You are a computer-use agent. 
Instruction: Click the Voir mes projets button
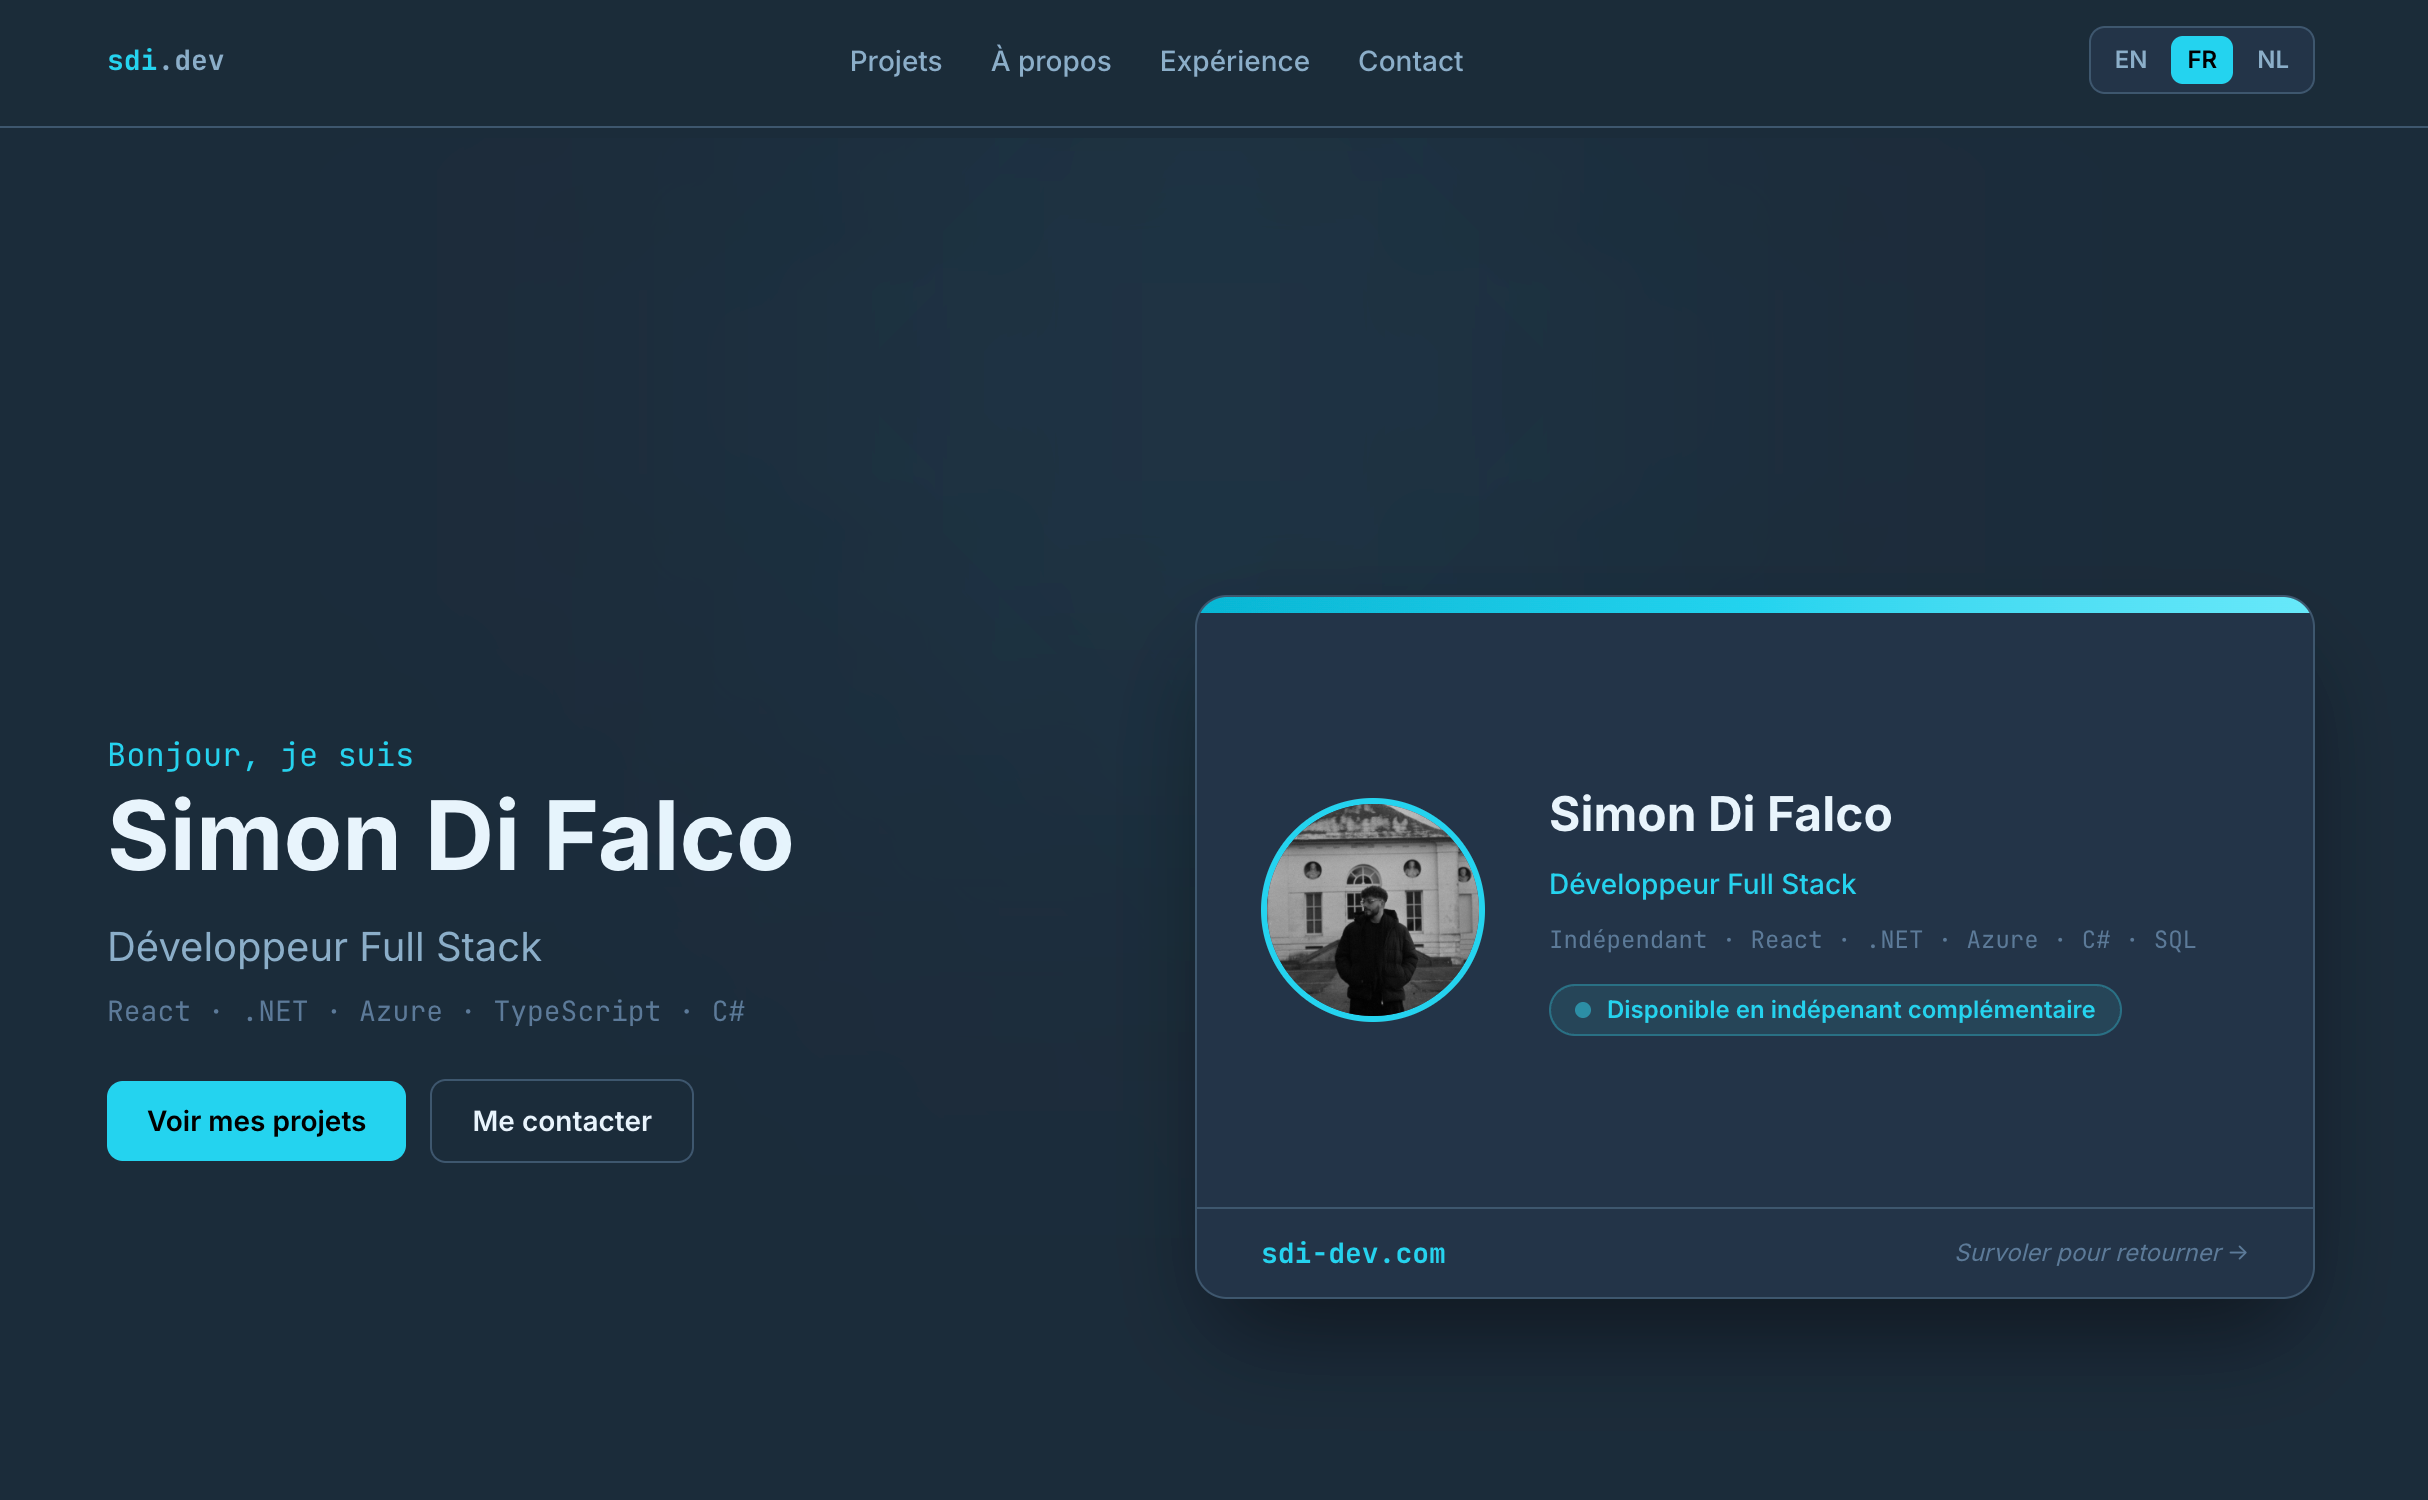[x=256, y=1120]
